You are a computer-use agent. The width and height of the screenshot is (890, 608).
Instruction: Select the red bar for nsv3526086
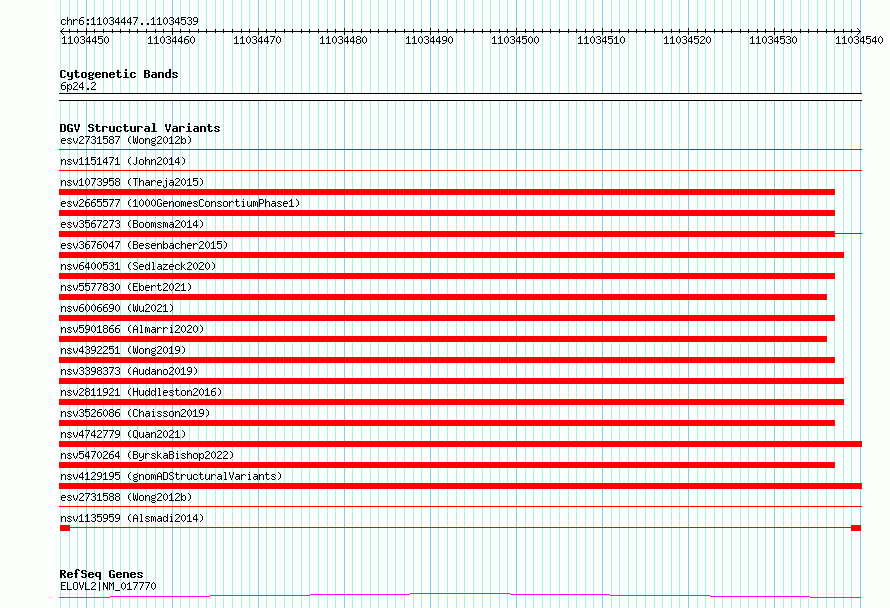tap(447, 423)
